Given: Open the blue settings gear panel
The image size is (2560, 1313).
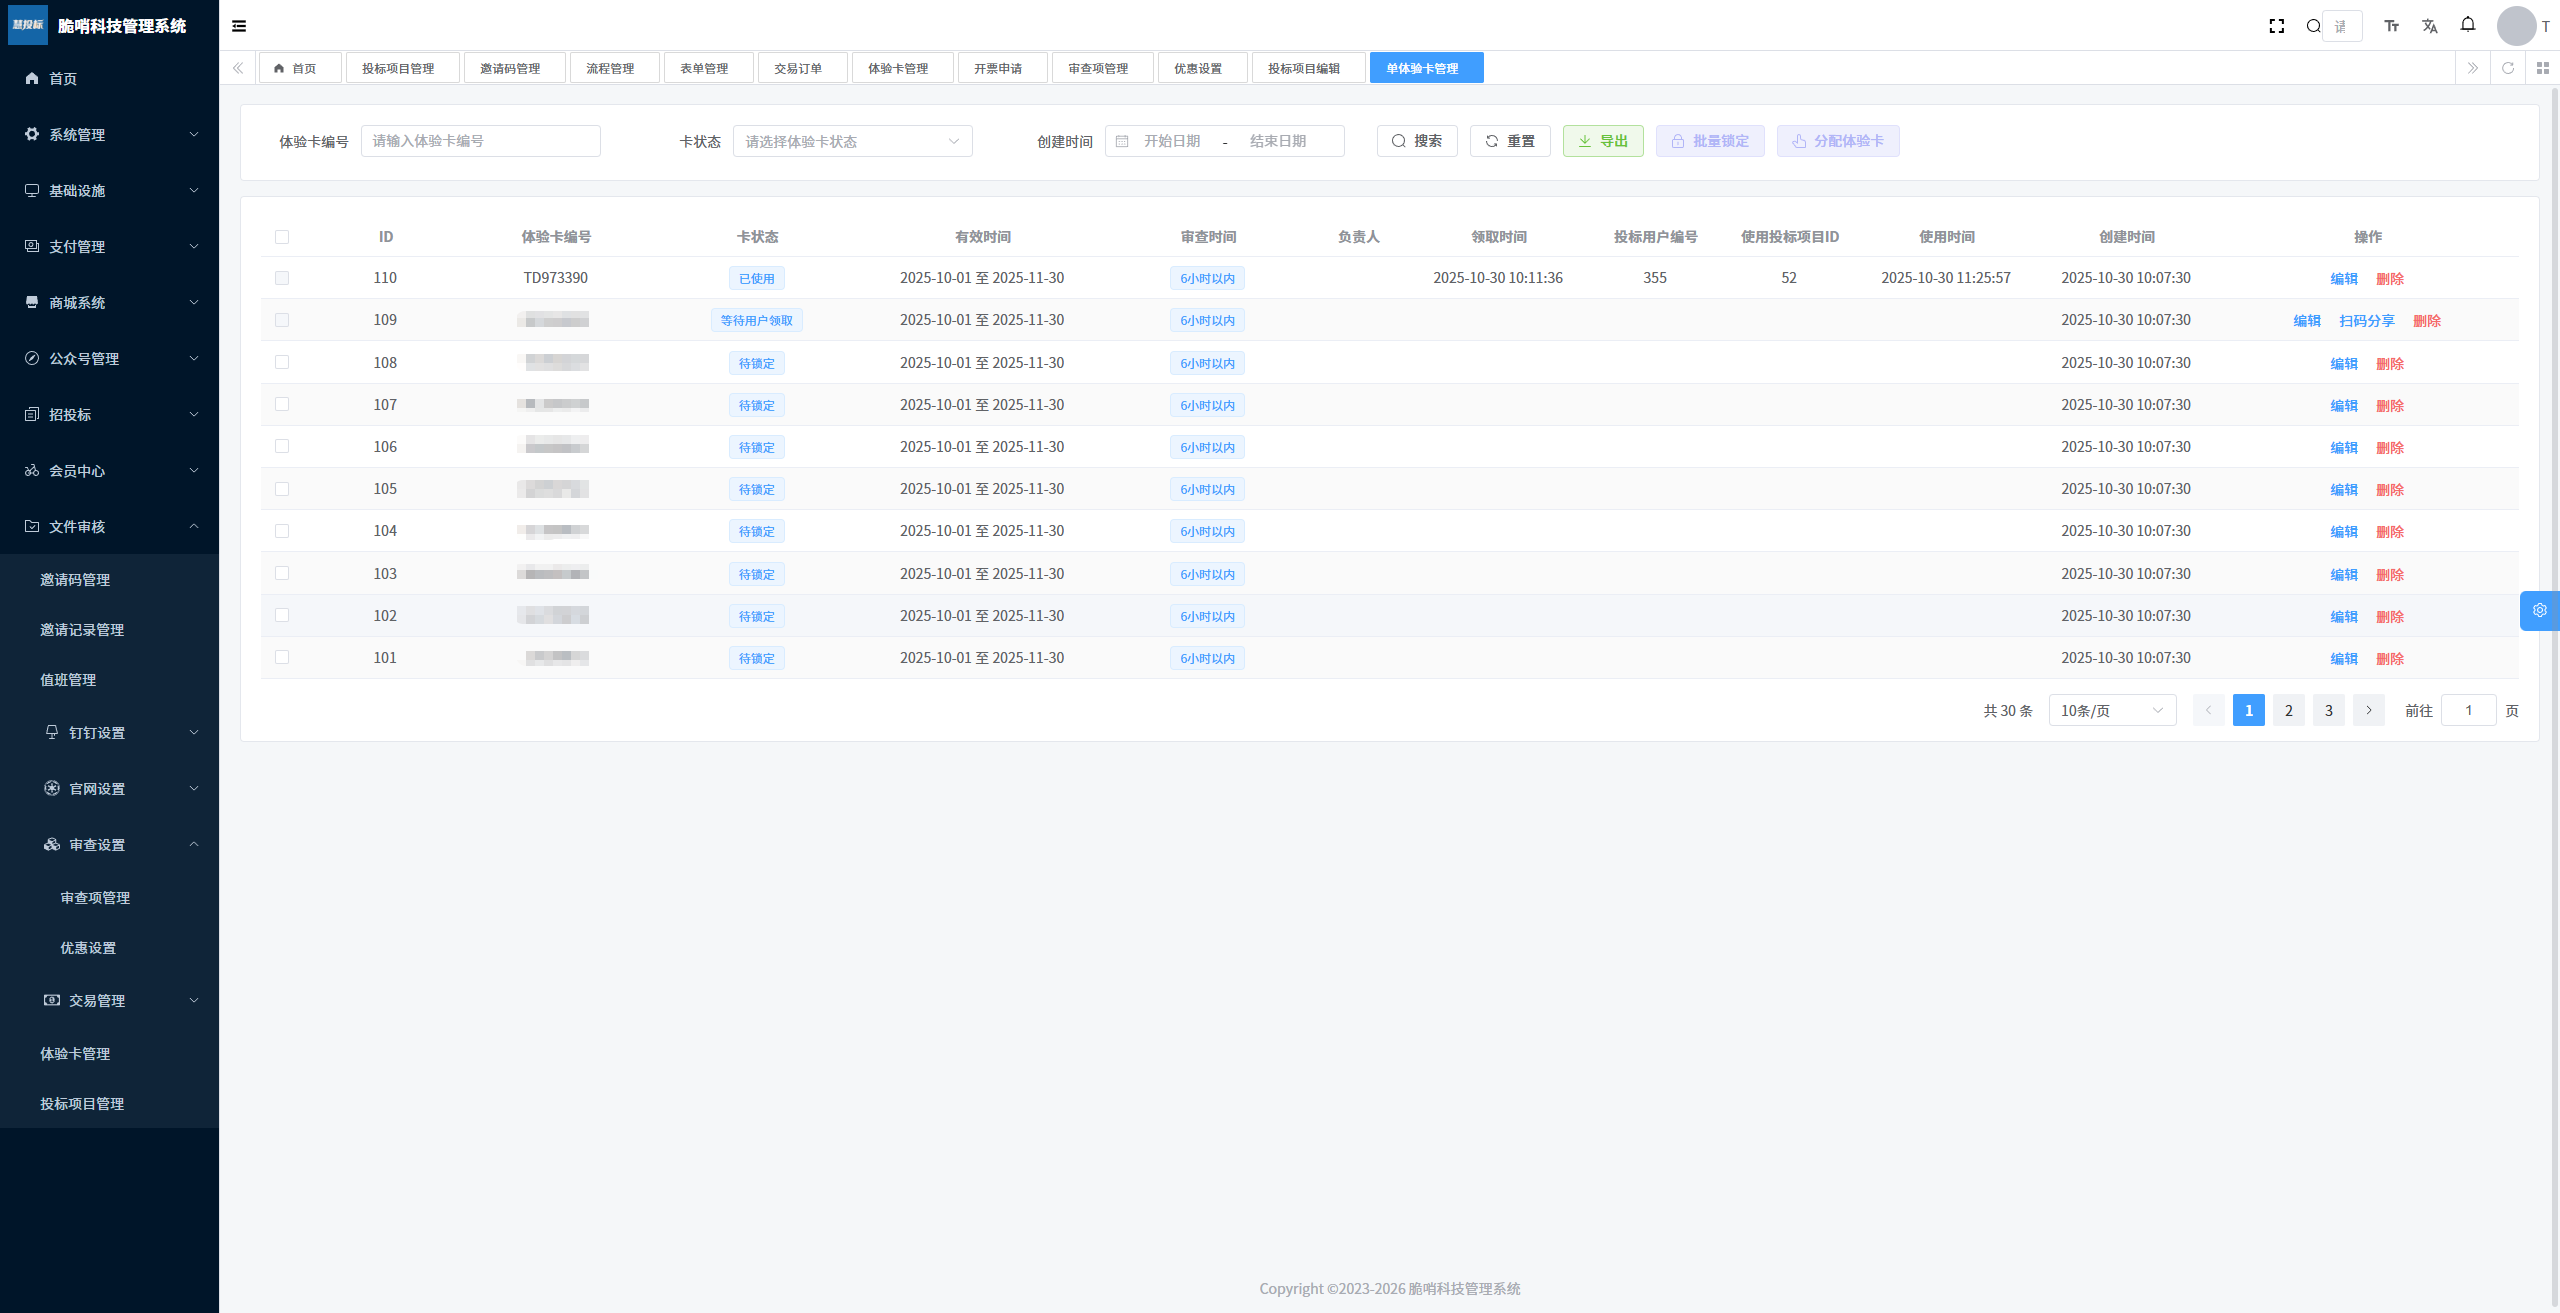Looking at the screenshot, I should (2539, 610).
